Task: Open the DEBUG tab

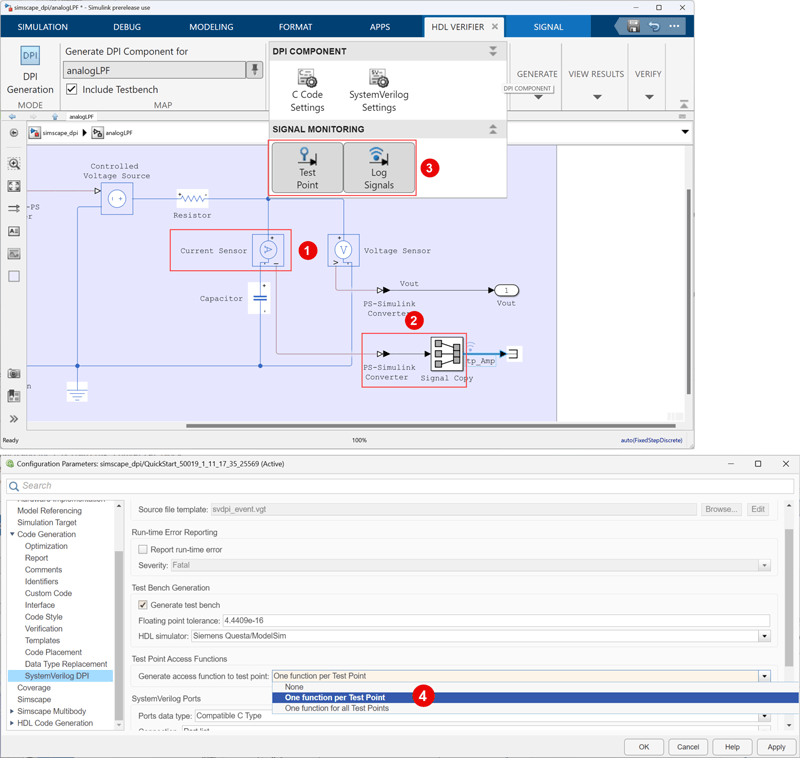Action: 127,27
